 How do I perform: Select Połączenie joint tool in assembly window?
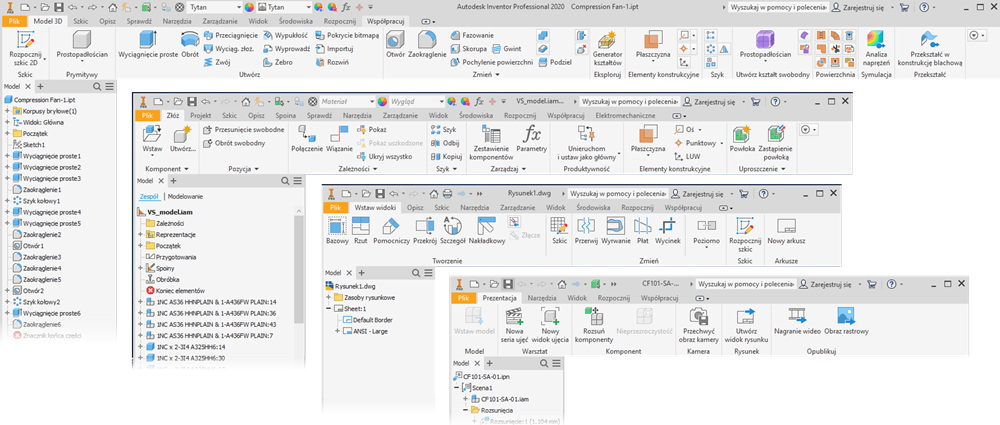[307, 140]
